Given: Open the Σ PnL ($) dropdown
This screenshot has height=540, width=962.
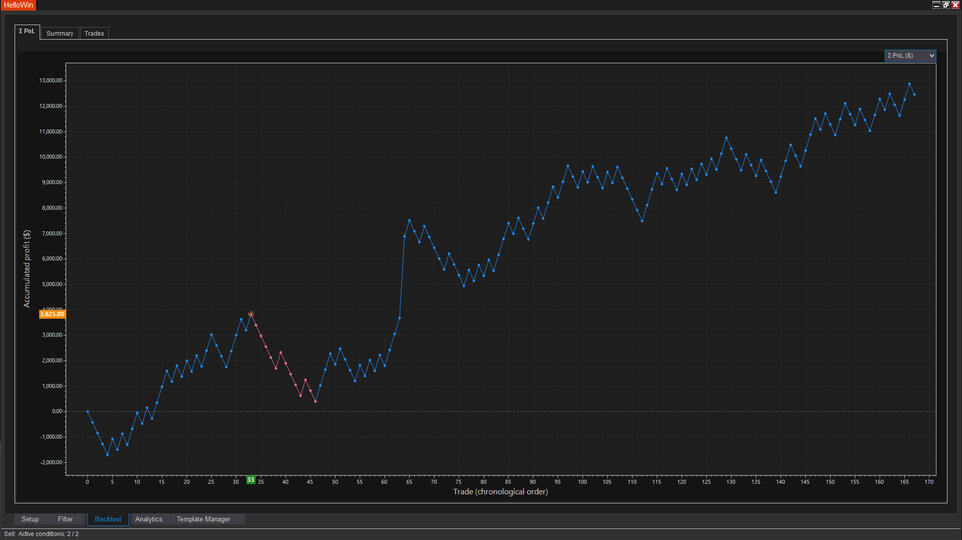Looking at the screenshot, I should click(x=910, y=56).
